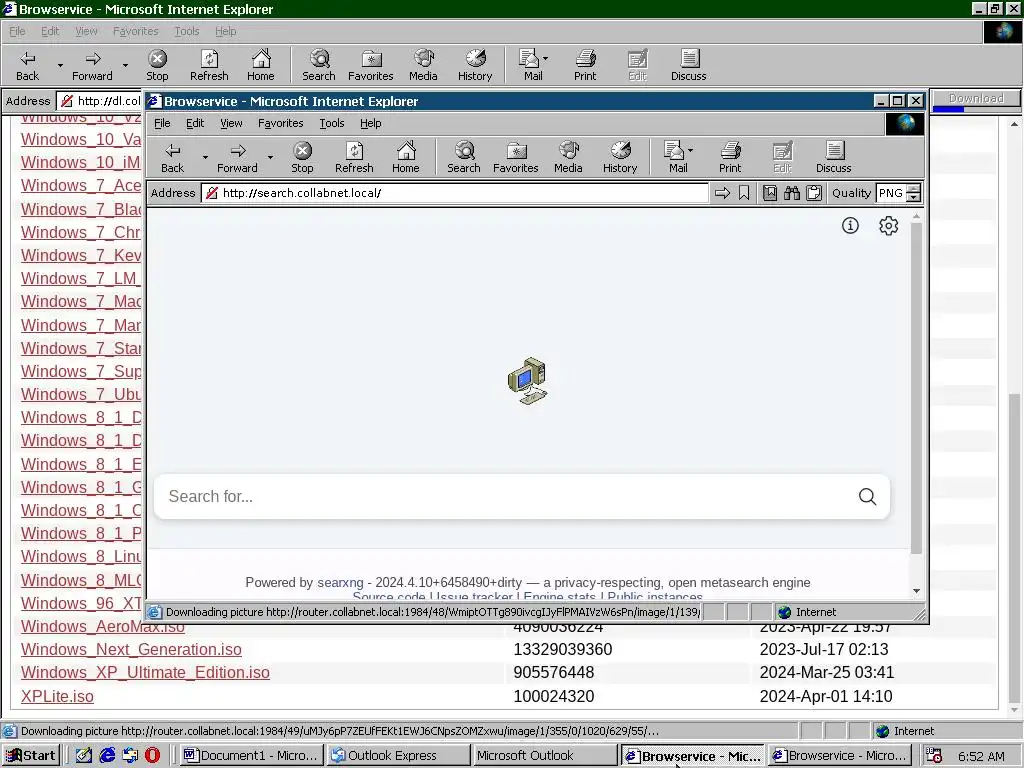The width and height of the screenshot is (1024, 768).
Task: Click the binoculars find icon
Action: pyautogui.click(x=792, y=193)
